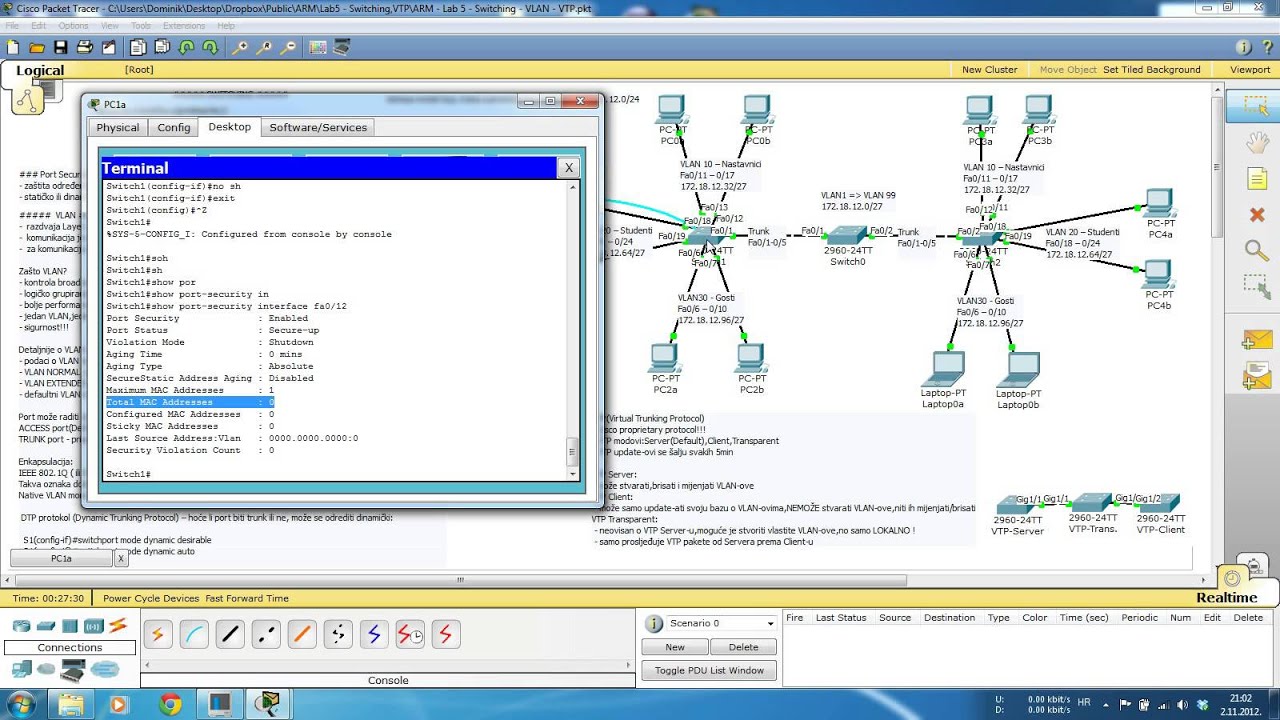
Task: Reset zoom with the R magnifier
Action: (264, 47)
